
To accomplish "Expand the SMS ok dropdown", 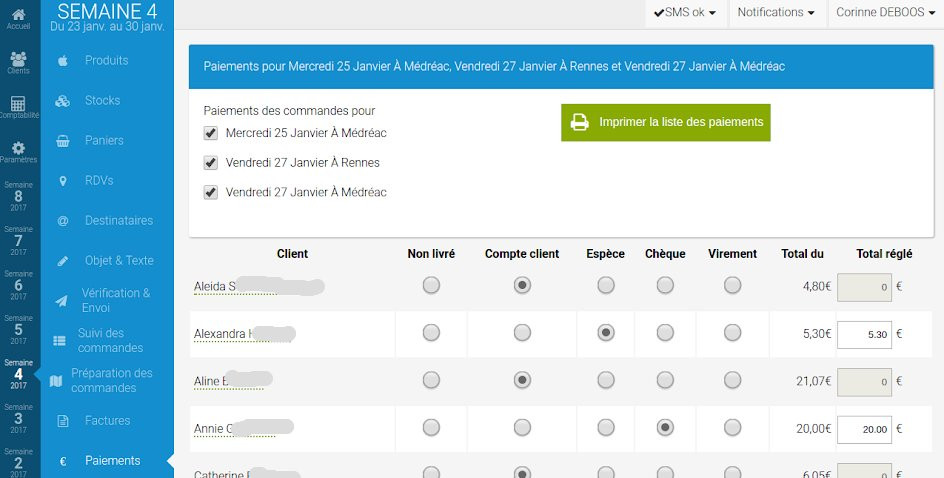I will (684, 13).
